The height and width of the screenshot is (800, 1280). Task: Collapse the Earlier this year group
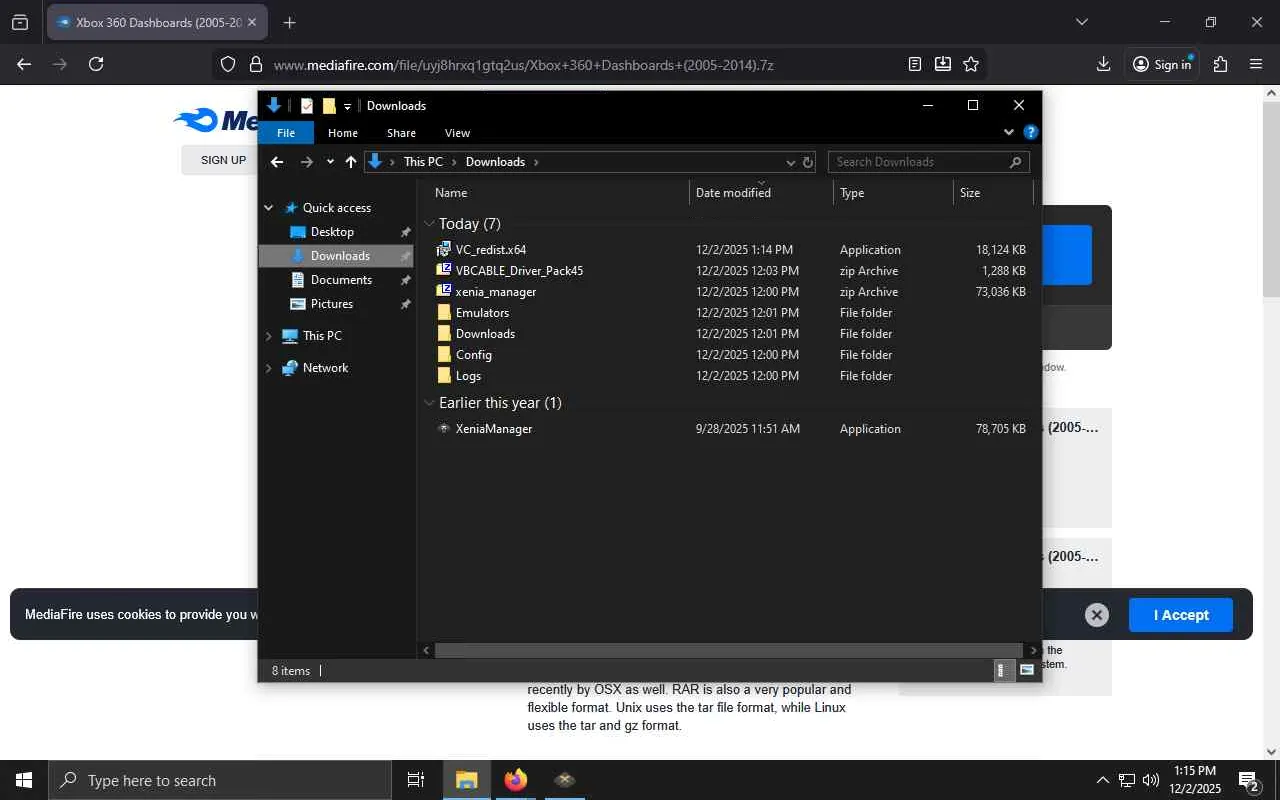[429, 403]
